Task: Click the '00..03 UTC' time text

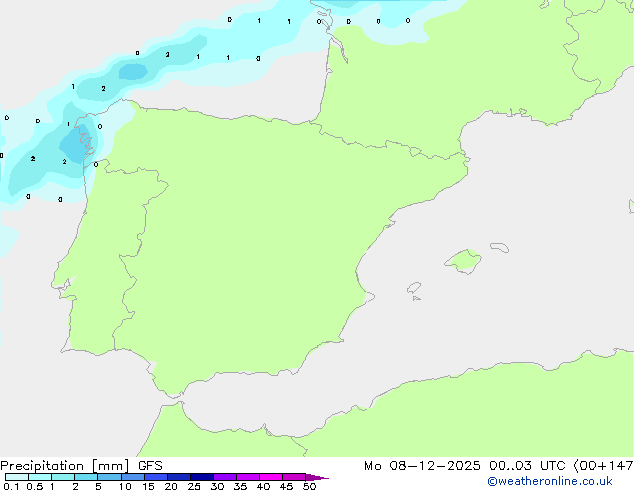Action: pyautogui.click(x=527, y=466)
